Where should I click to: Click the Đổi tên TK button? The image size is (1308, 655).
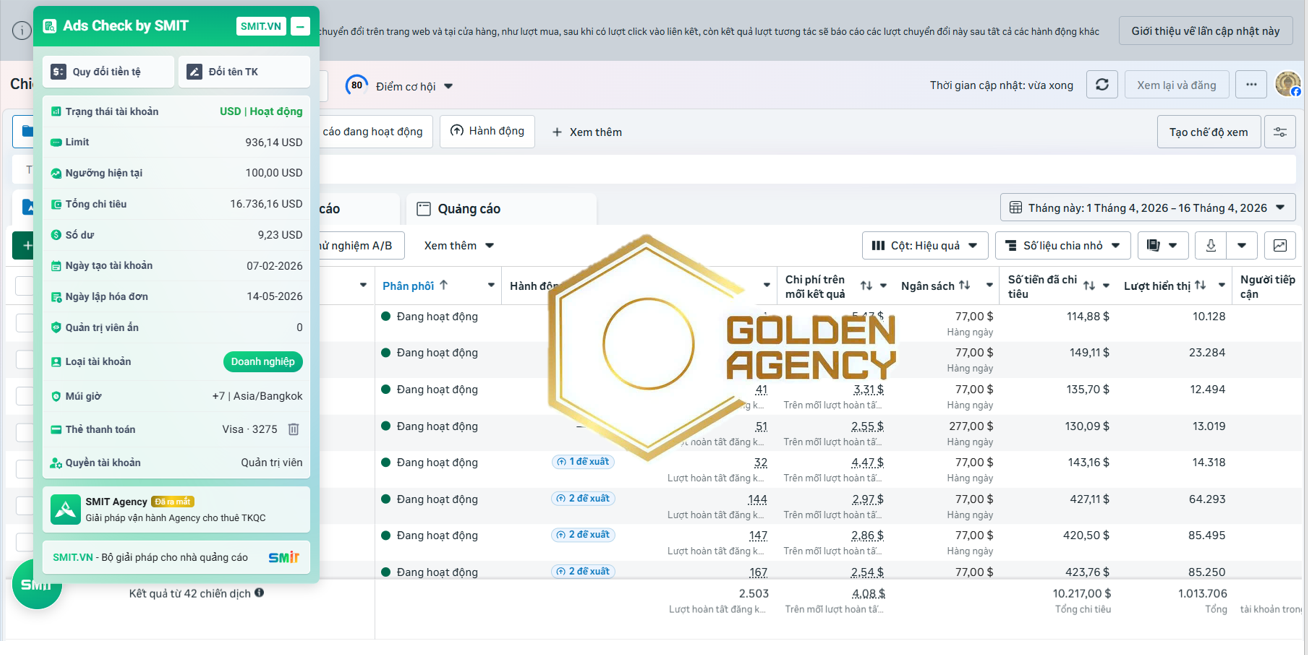(244, 72)
